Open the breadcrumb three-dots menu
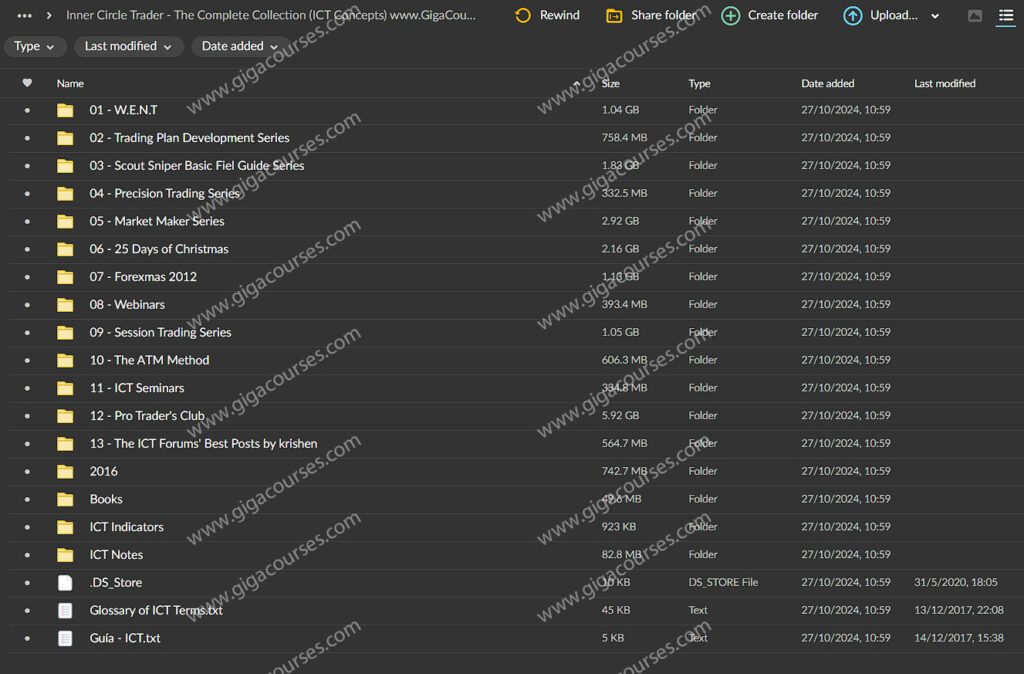Viewport: 1024px width, 674px height. [25, 16]
